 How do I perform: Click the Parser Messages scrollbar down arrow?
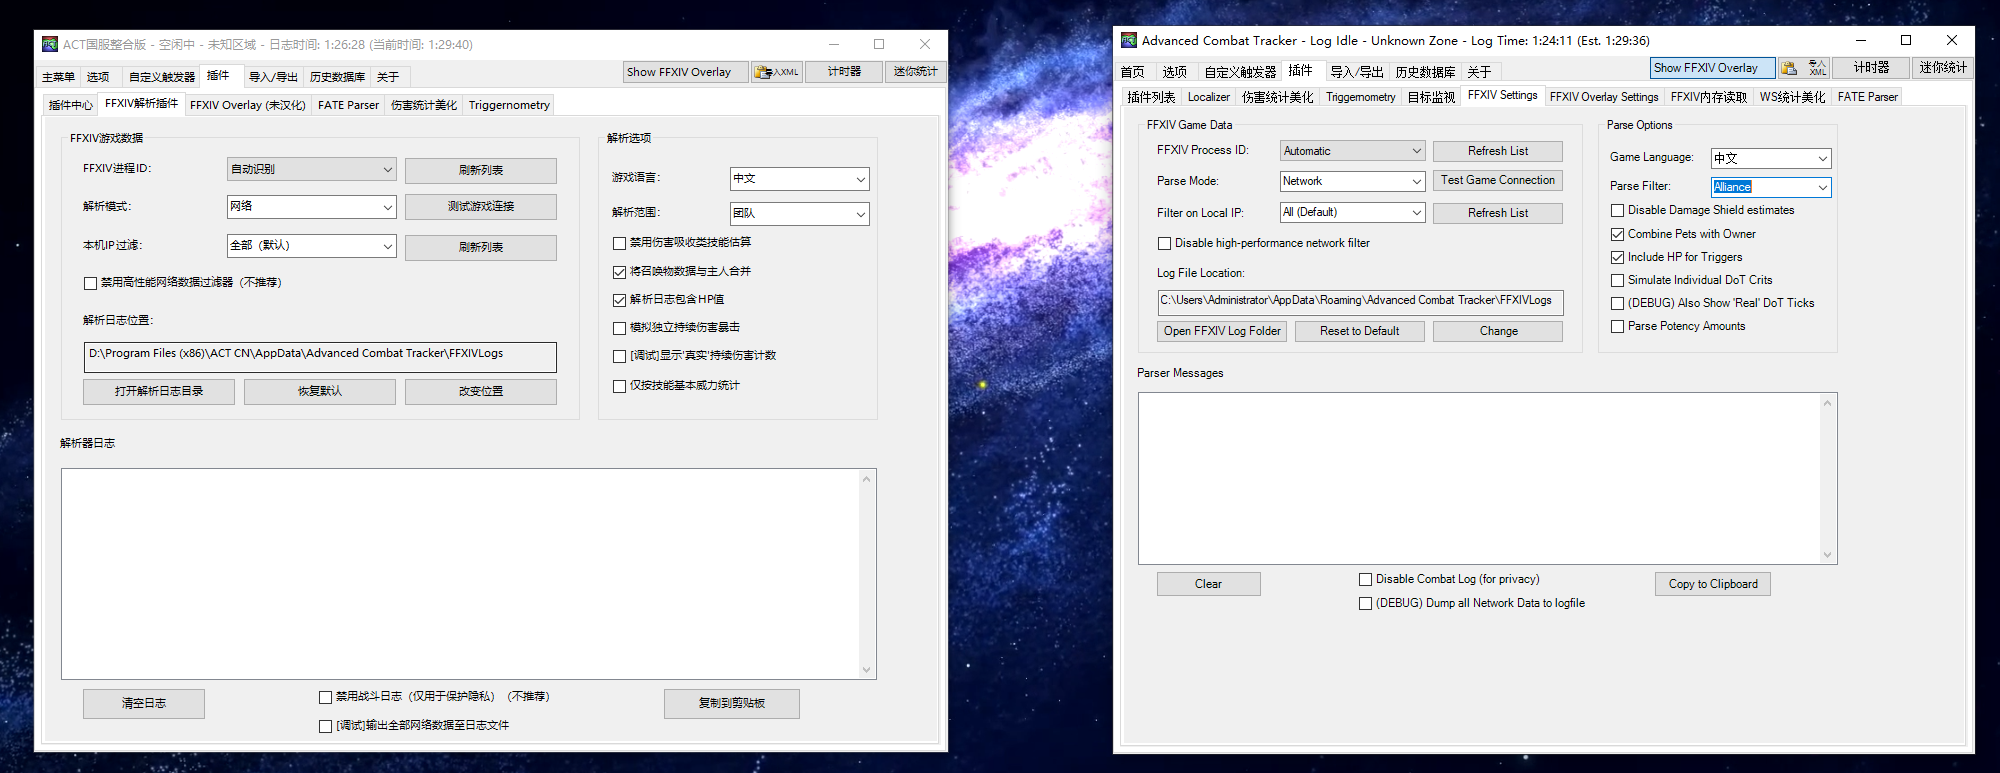pos(1827,555)
